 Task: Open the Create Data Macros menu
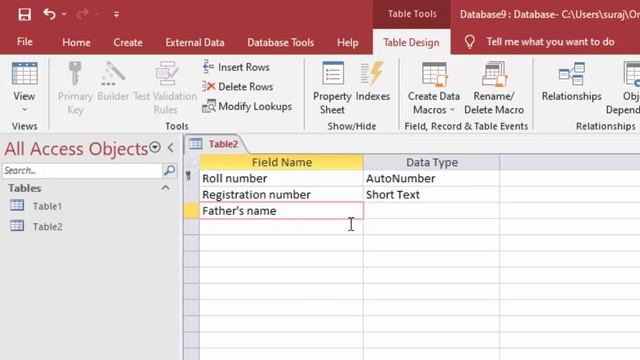(x=433, y=88)
